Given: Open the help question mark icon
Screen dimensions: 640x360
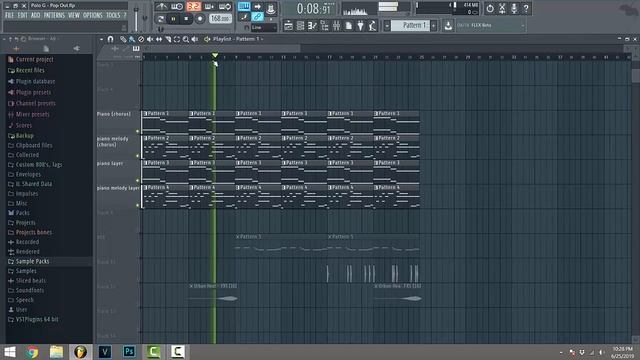Looking at the screenshot, I should coord(526,8).
